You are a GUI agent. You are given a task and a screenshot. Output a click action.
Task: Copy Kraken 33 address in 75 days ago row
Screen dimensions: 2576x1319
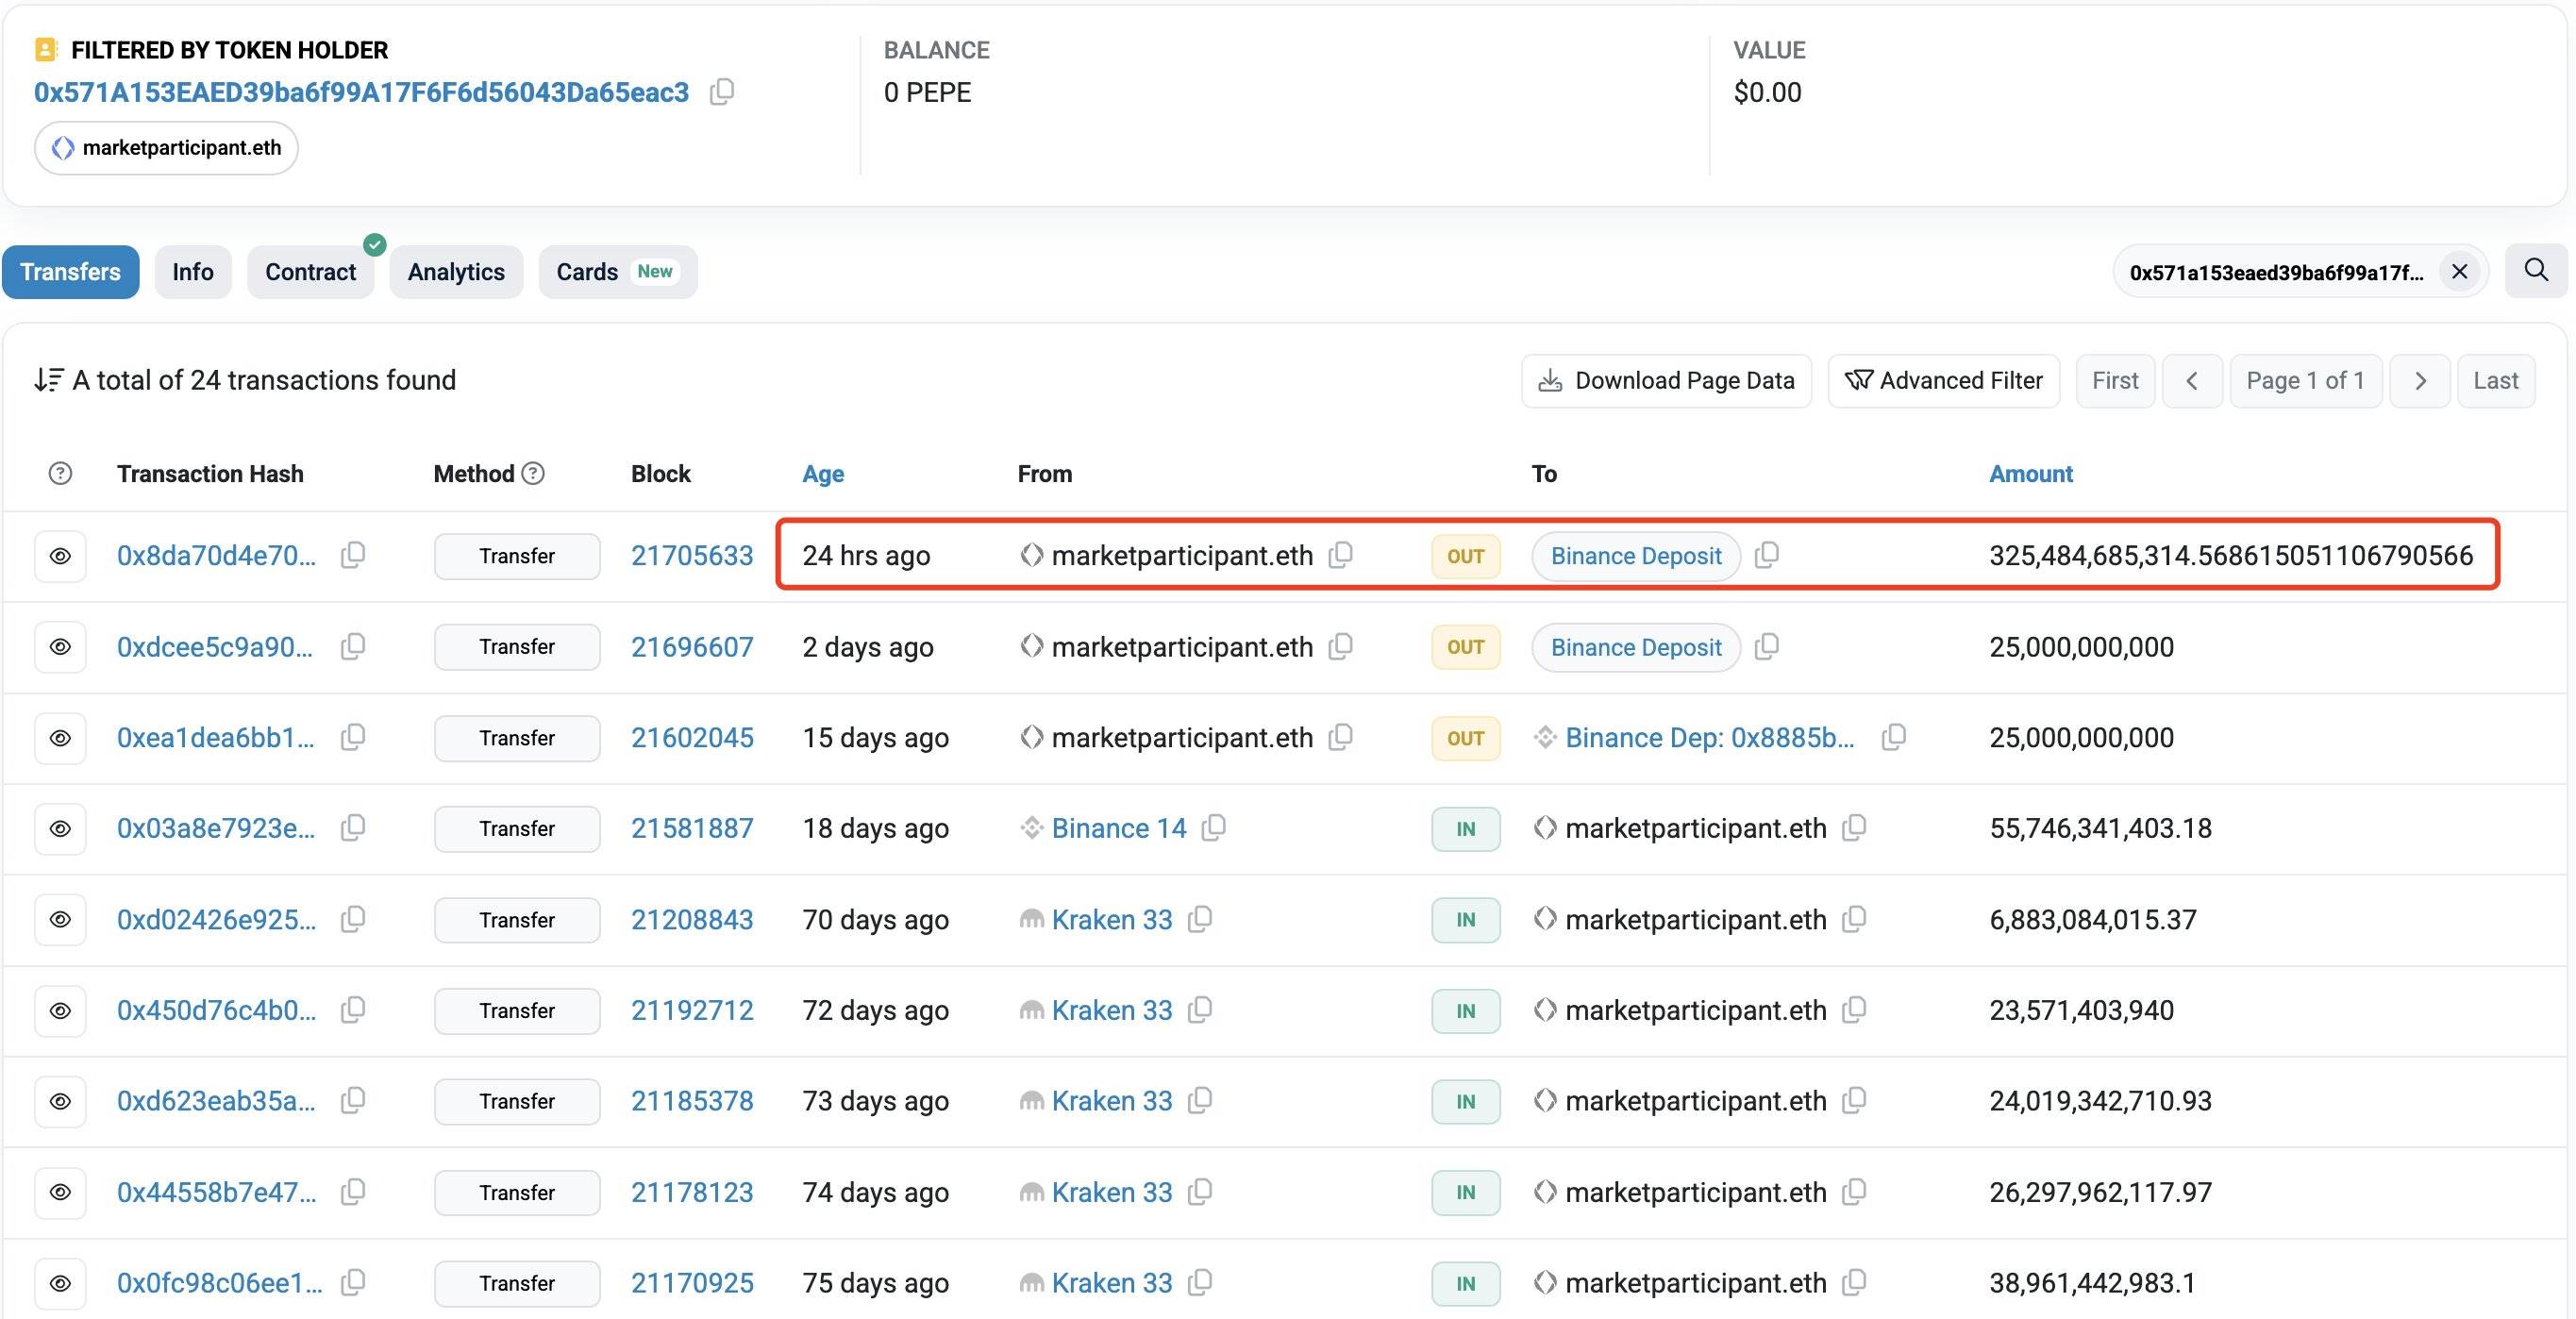1200,1282
